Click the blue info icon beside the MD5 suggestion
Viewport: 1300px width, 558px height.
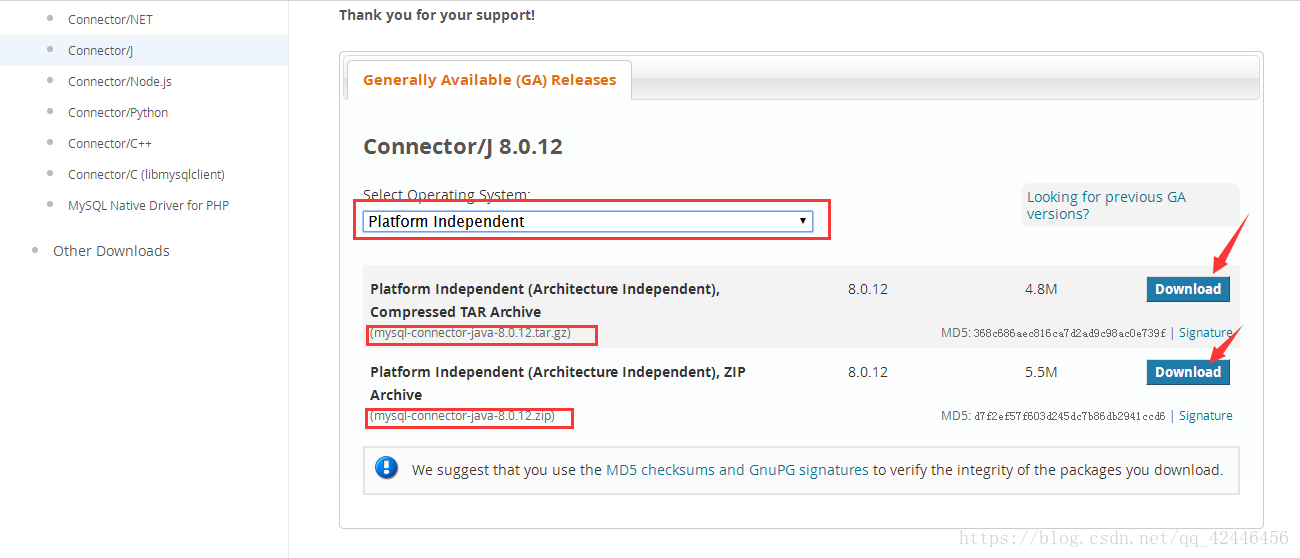(386, 468)
